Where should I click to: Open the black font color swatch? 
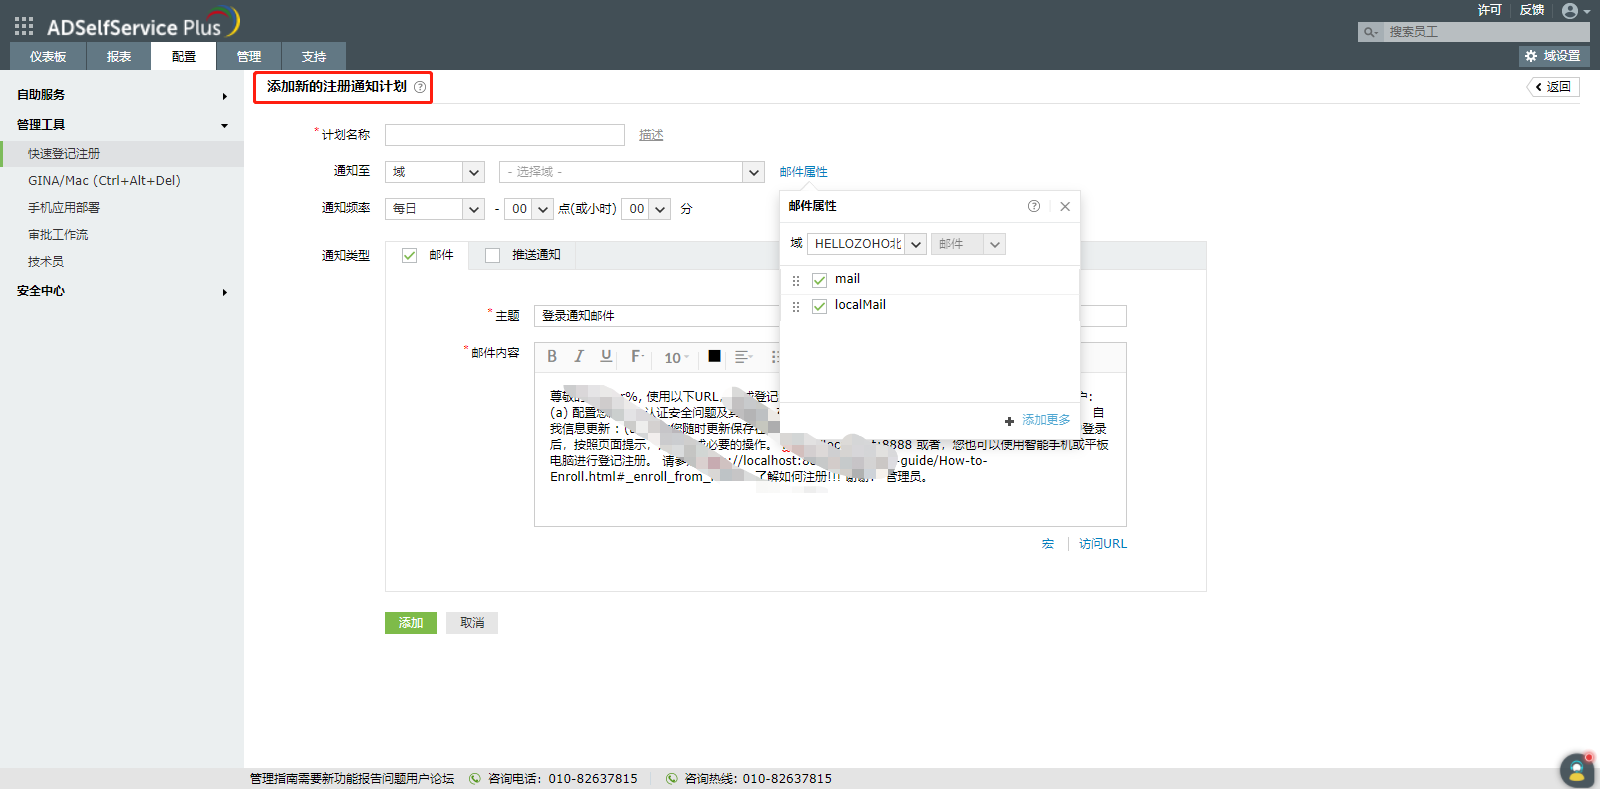(x=714, y=356)
